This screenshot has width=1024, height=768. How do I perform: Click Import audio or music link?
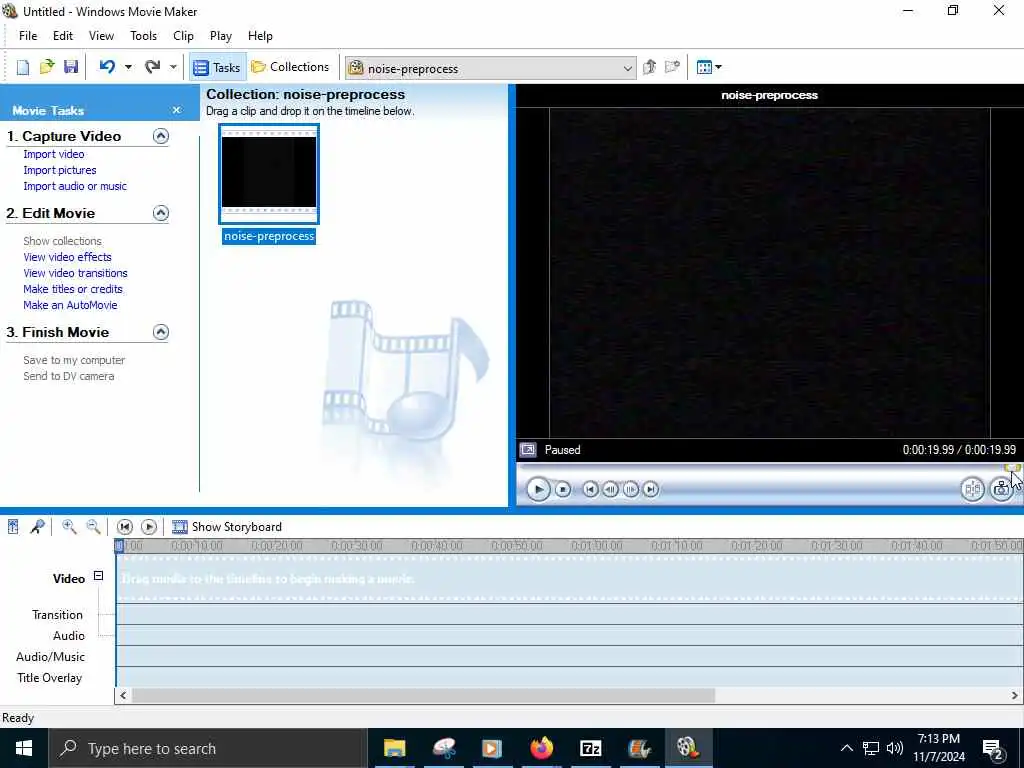(74, 186)
